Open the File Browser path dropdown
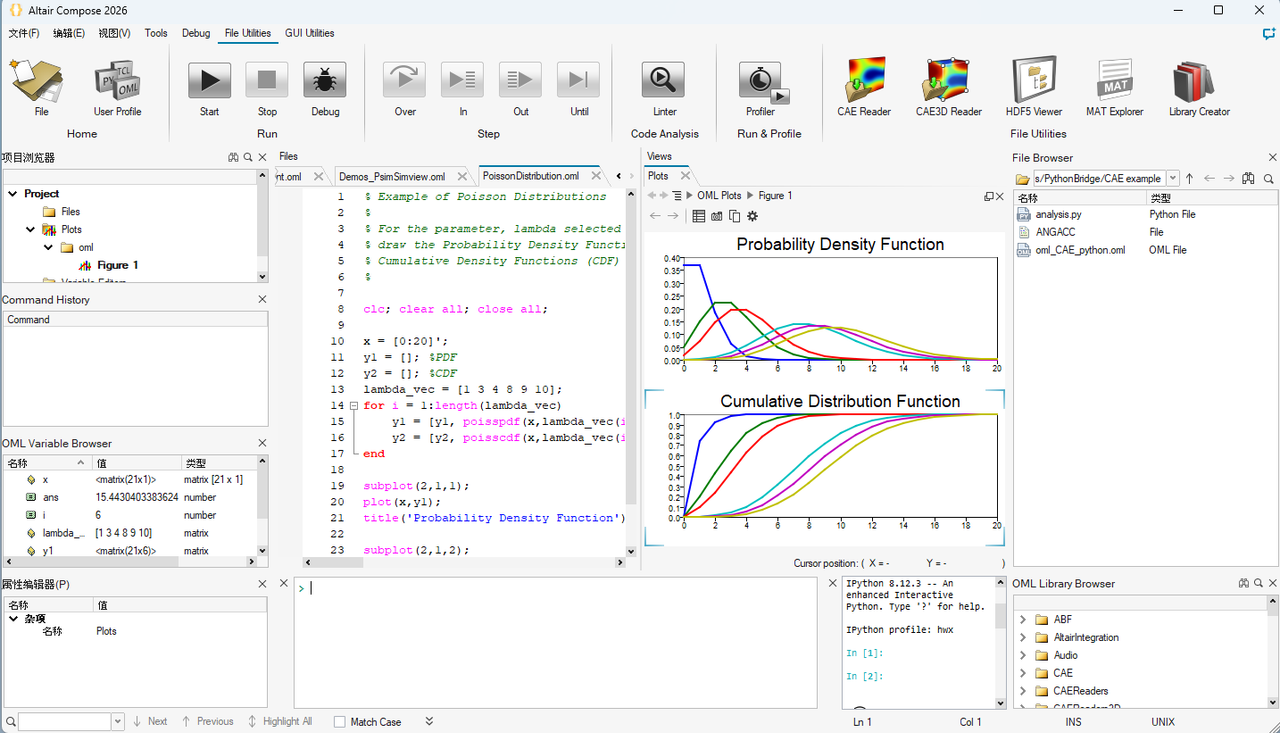1280x733 pixels. pos(1173,179)
